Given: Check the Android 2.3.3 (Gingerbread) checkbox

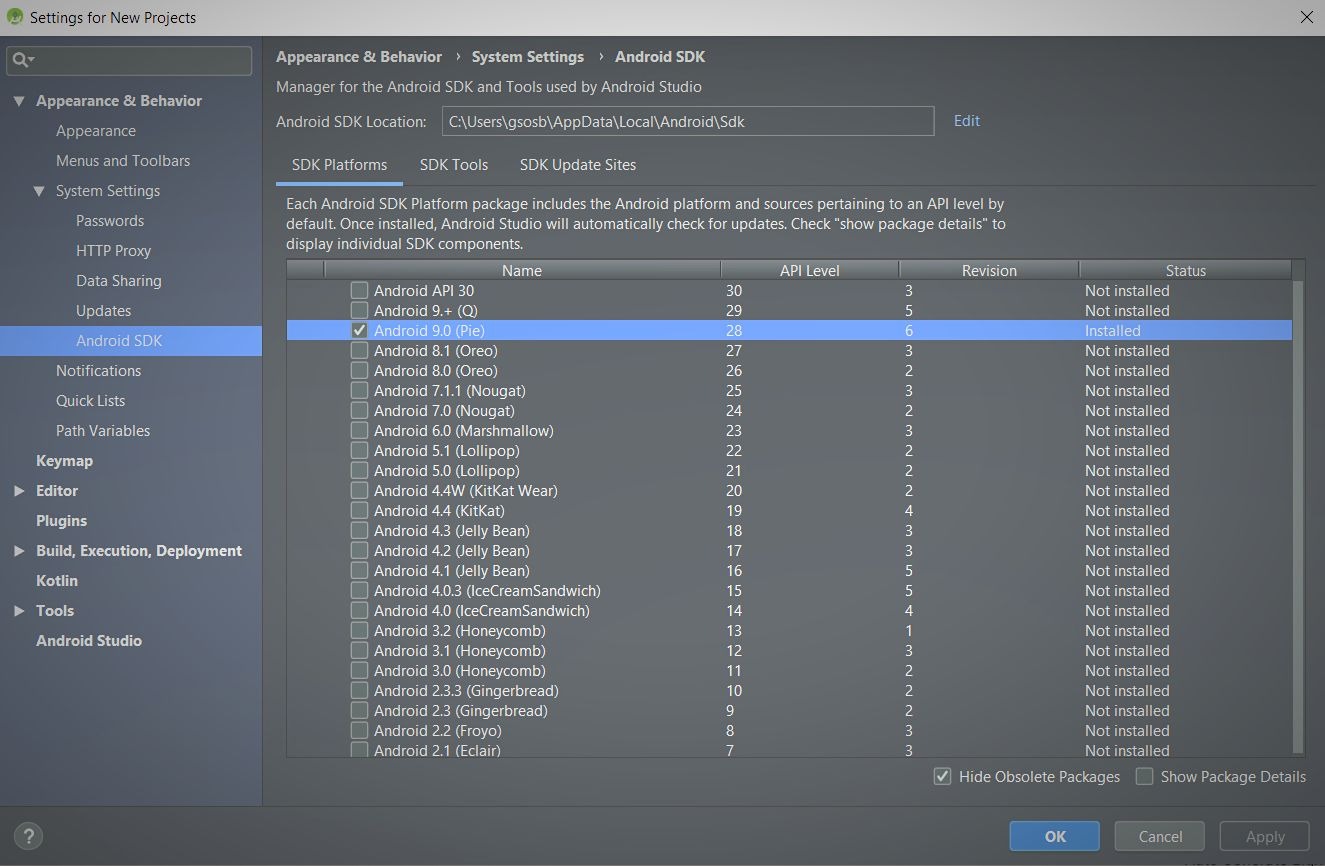Looking at the screenshot, I should (x=359, y=690).
